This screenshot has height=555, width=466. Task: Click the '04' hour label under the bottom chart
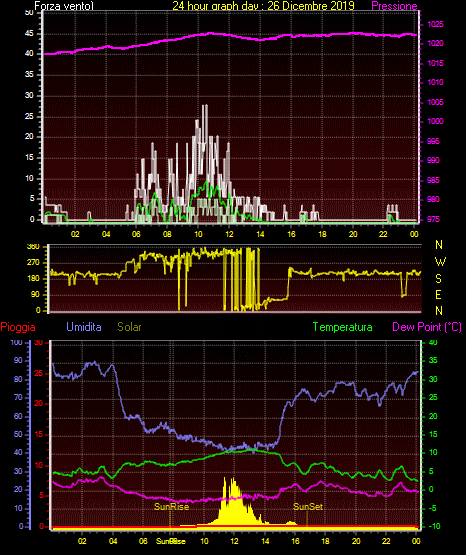tap(113, 541)
